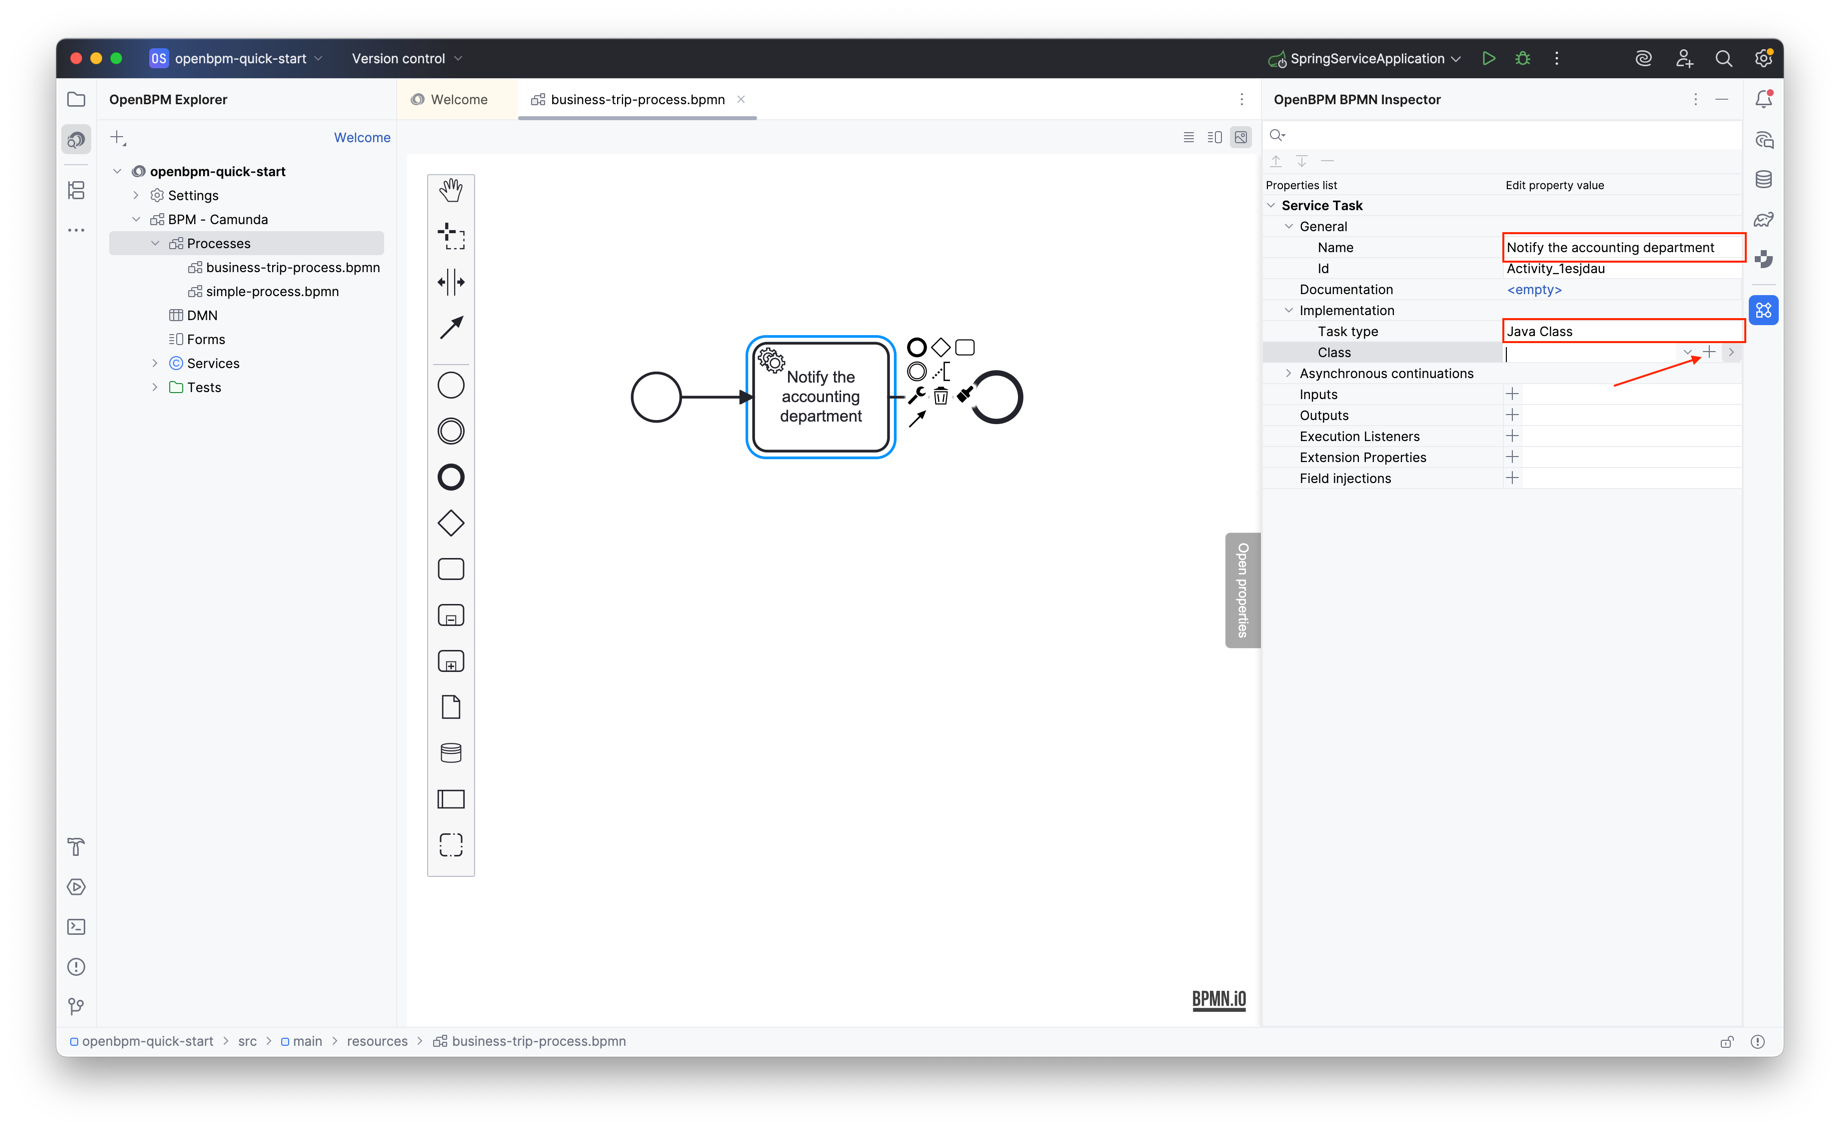Select the DMN tree item
This screenshot has width=1840, height=1131.
pyautogui.click(x=202, y=315)
